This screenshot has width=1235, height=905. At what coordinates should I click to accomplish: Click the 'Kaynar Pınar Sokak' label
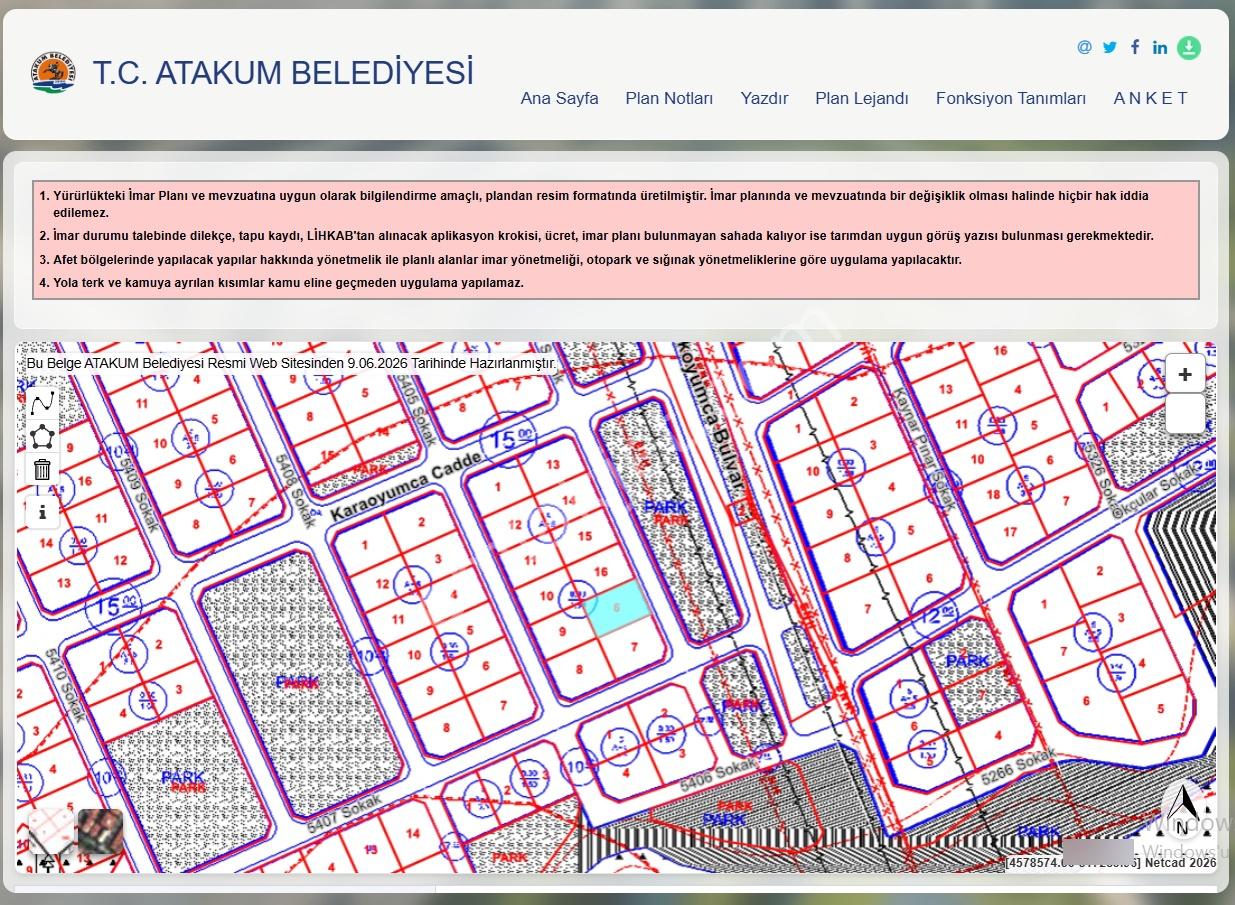pos(923,448)
